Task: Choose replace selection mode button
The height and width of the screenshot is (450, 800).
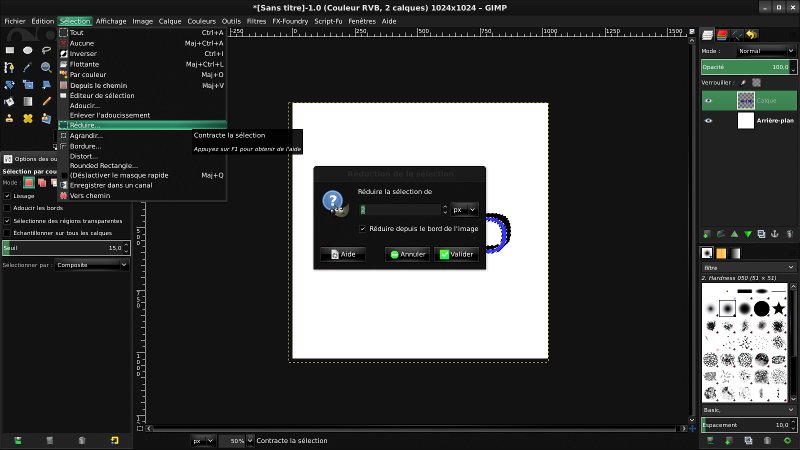Action: [x=29, y=183]
